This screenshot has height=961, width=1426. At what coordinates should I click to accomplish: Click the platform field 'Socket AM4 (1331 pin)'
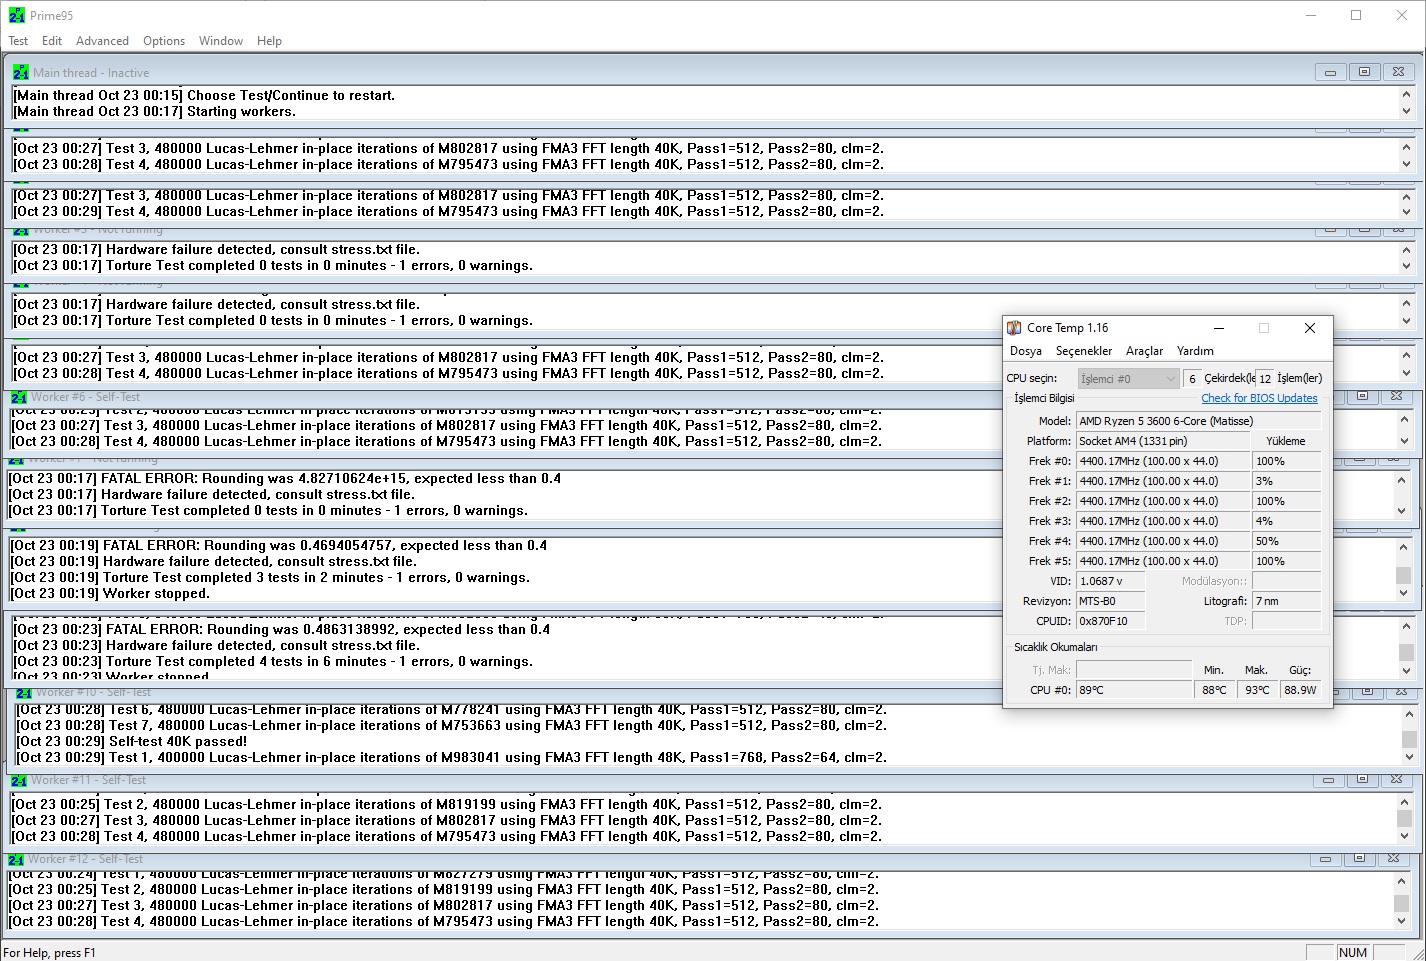(1163, 441)
